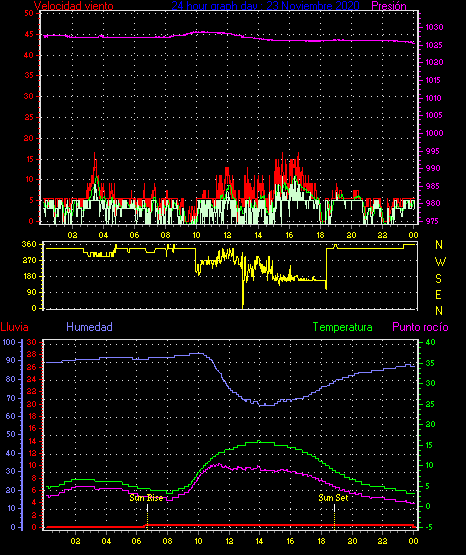Select the 'Temperatura' legend label
Image resolution: width=466 pixels, height=555 pixels.
coord(343,327)
